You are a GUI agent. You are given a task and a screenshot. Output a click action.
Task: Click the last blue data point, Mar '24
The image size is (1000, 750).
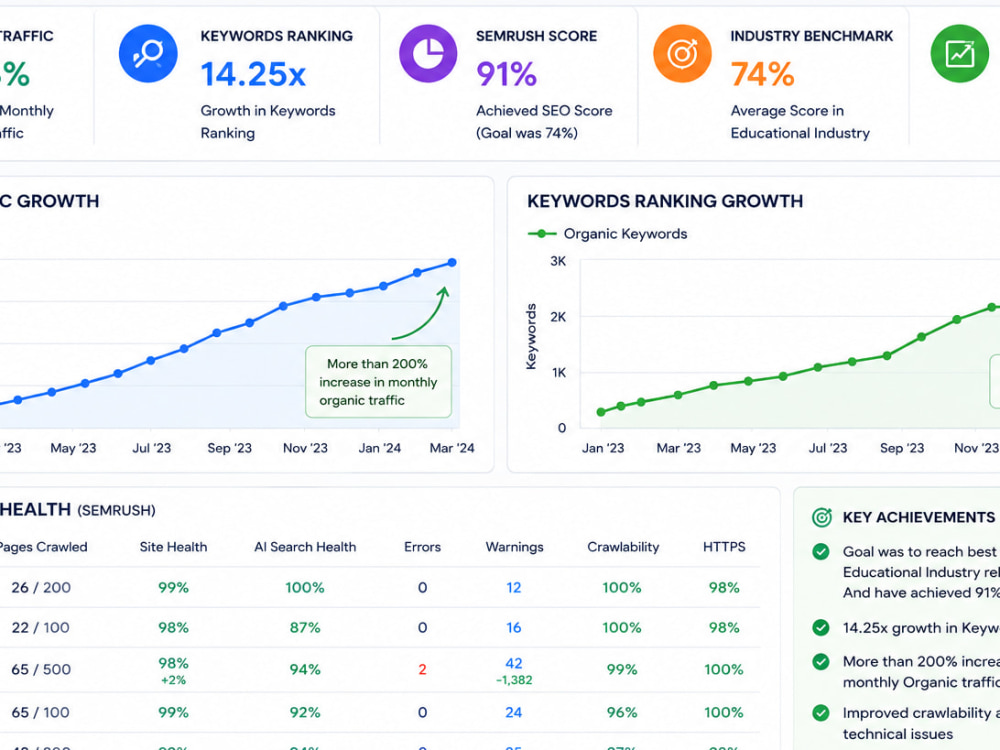coord(452,263)
